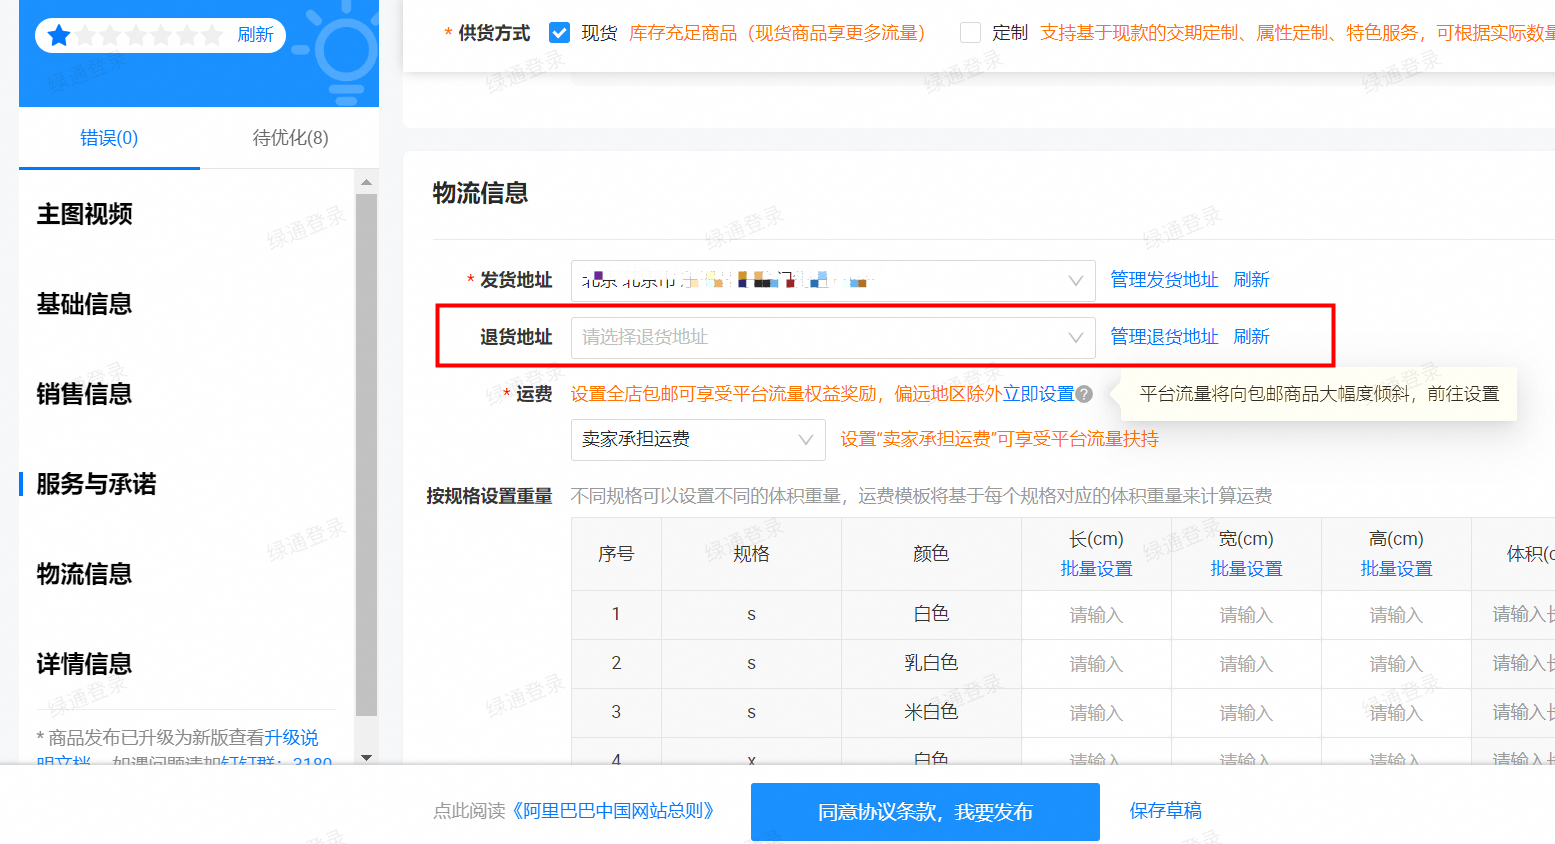This screenshot has height=844, width=1555.
Task: Click 批量设置 under 长(cm) column
Action: tap(1096, 569)
